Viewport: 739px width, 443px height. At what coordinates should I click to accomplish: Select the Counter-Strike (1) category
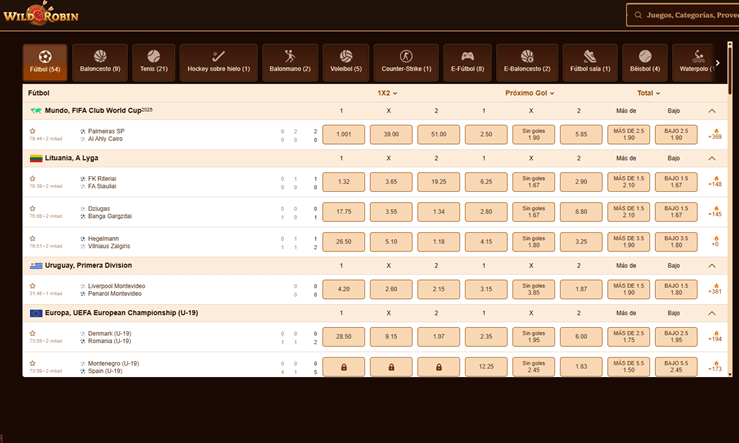click(x=406, y=62)
